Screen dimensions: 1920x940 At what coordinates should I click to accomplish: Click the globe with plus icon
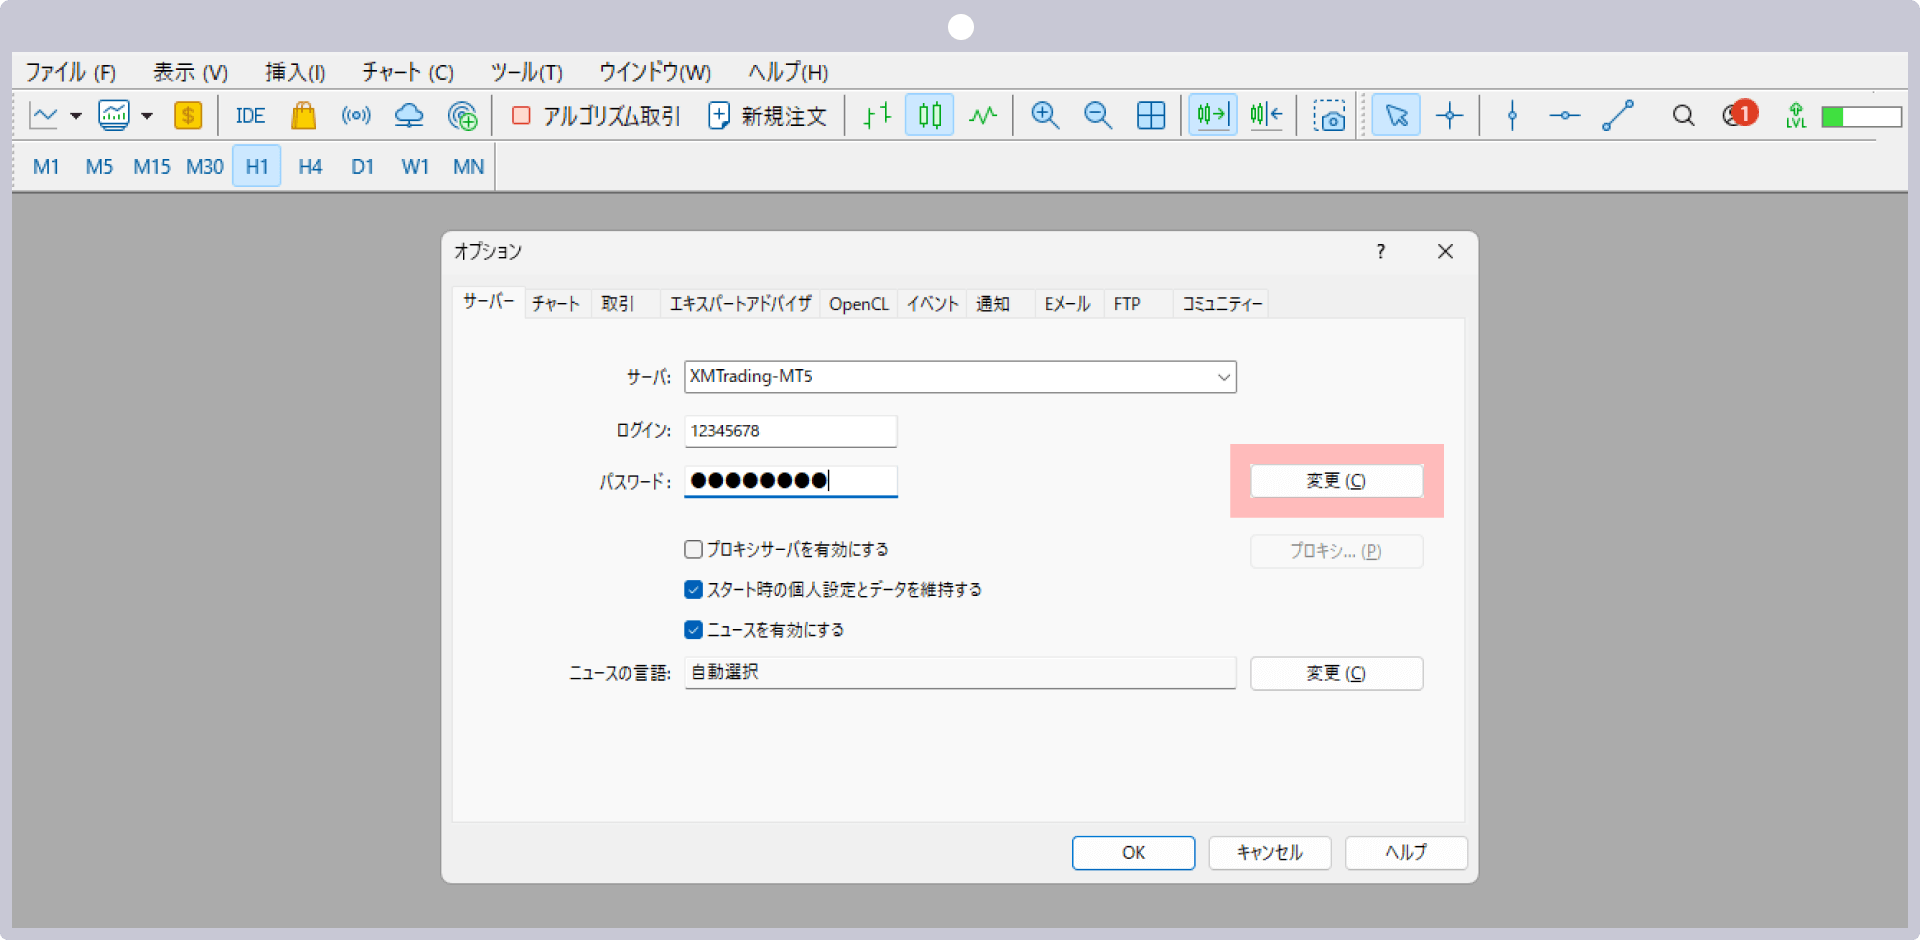[462, 116]
